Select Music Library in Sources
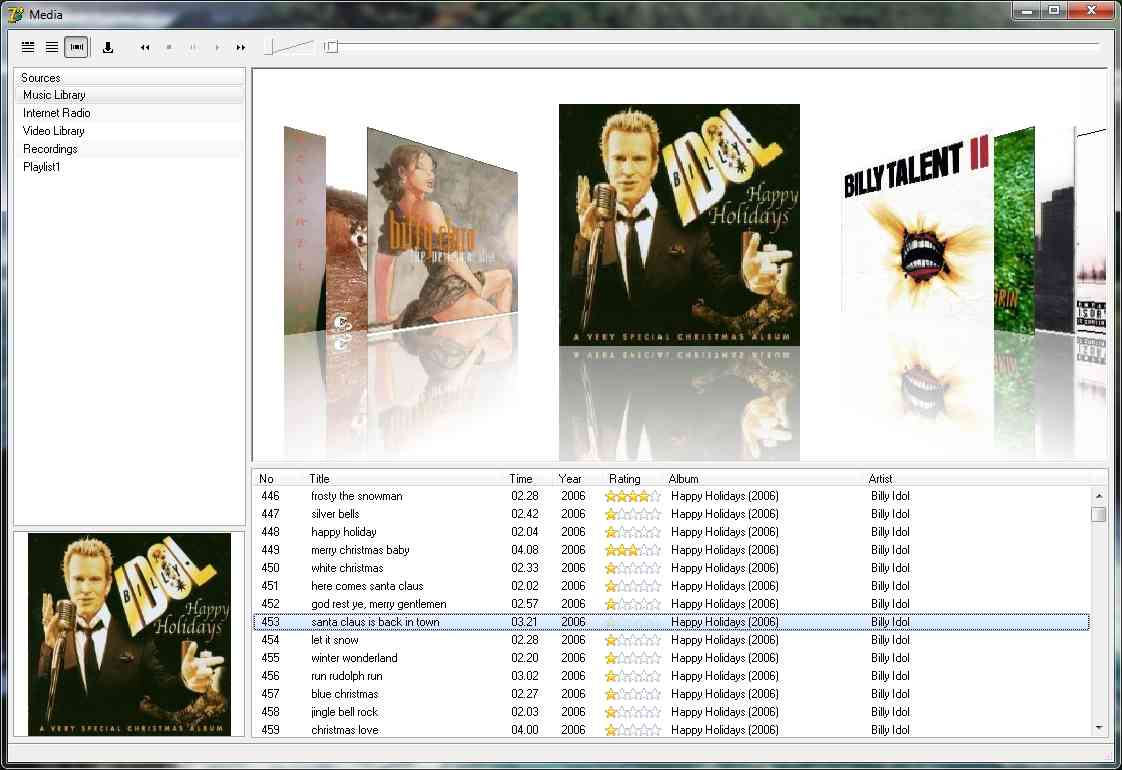The image size is (1122, 770). click(x=130, y=94)
